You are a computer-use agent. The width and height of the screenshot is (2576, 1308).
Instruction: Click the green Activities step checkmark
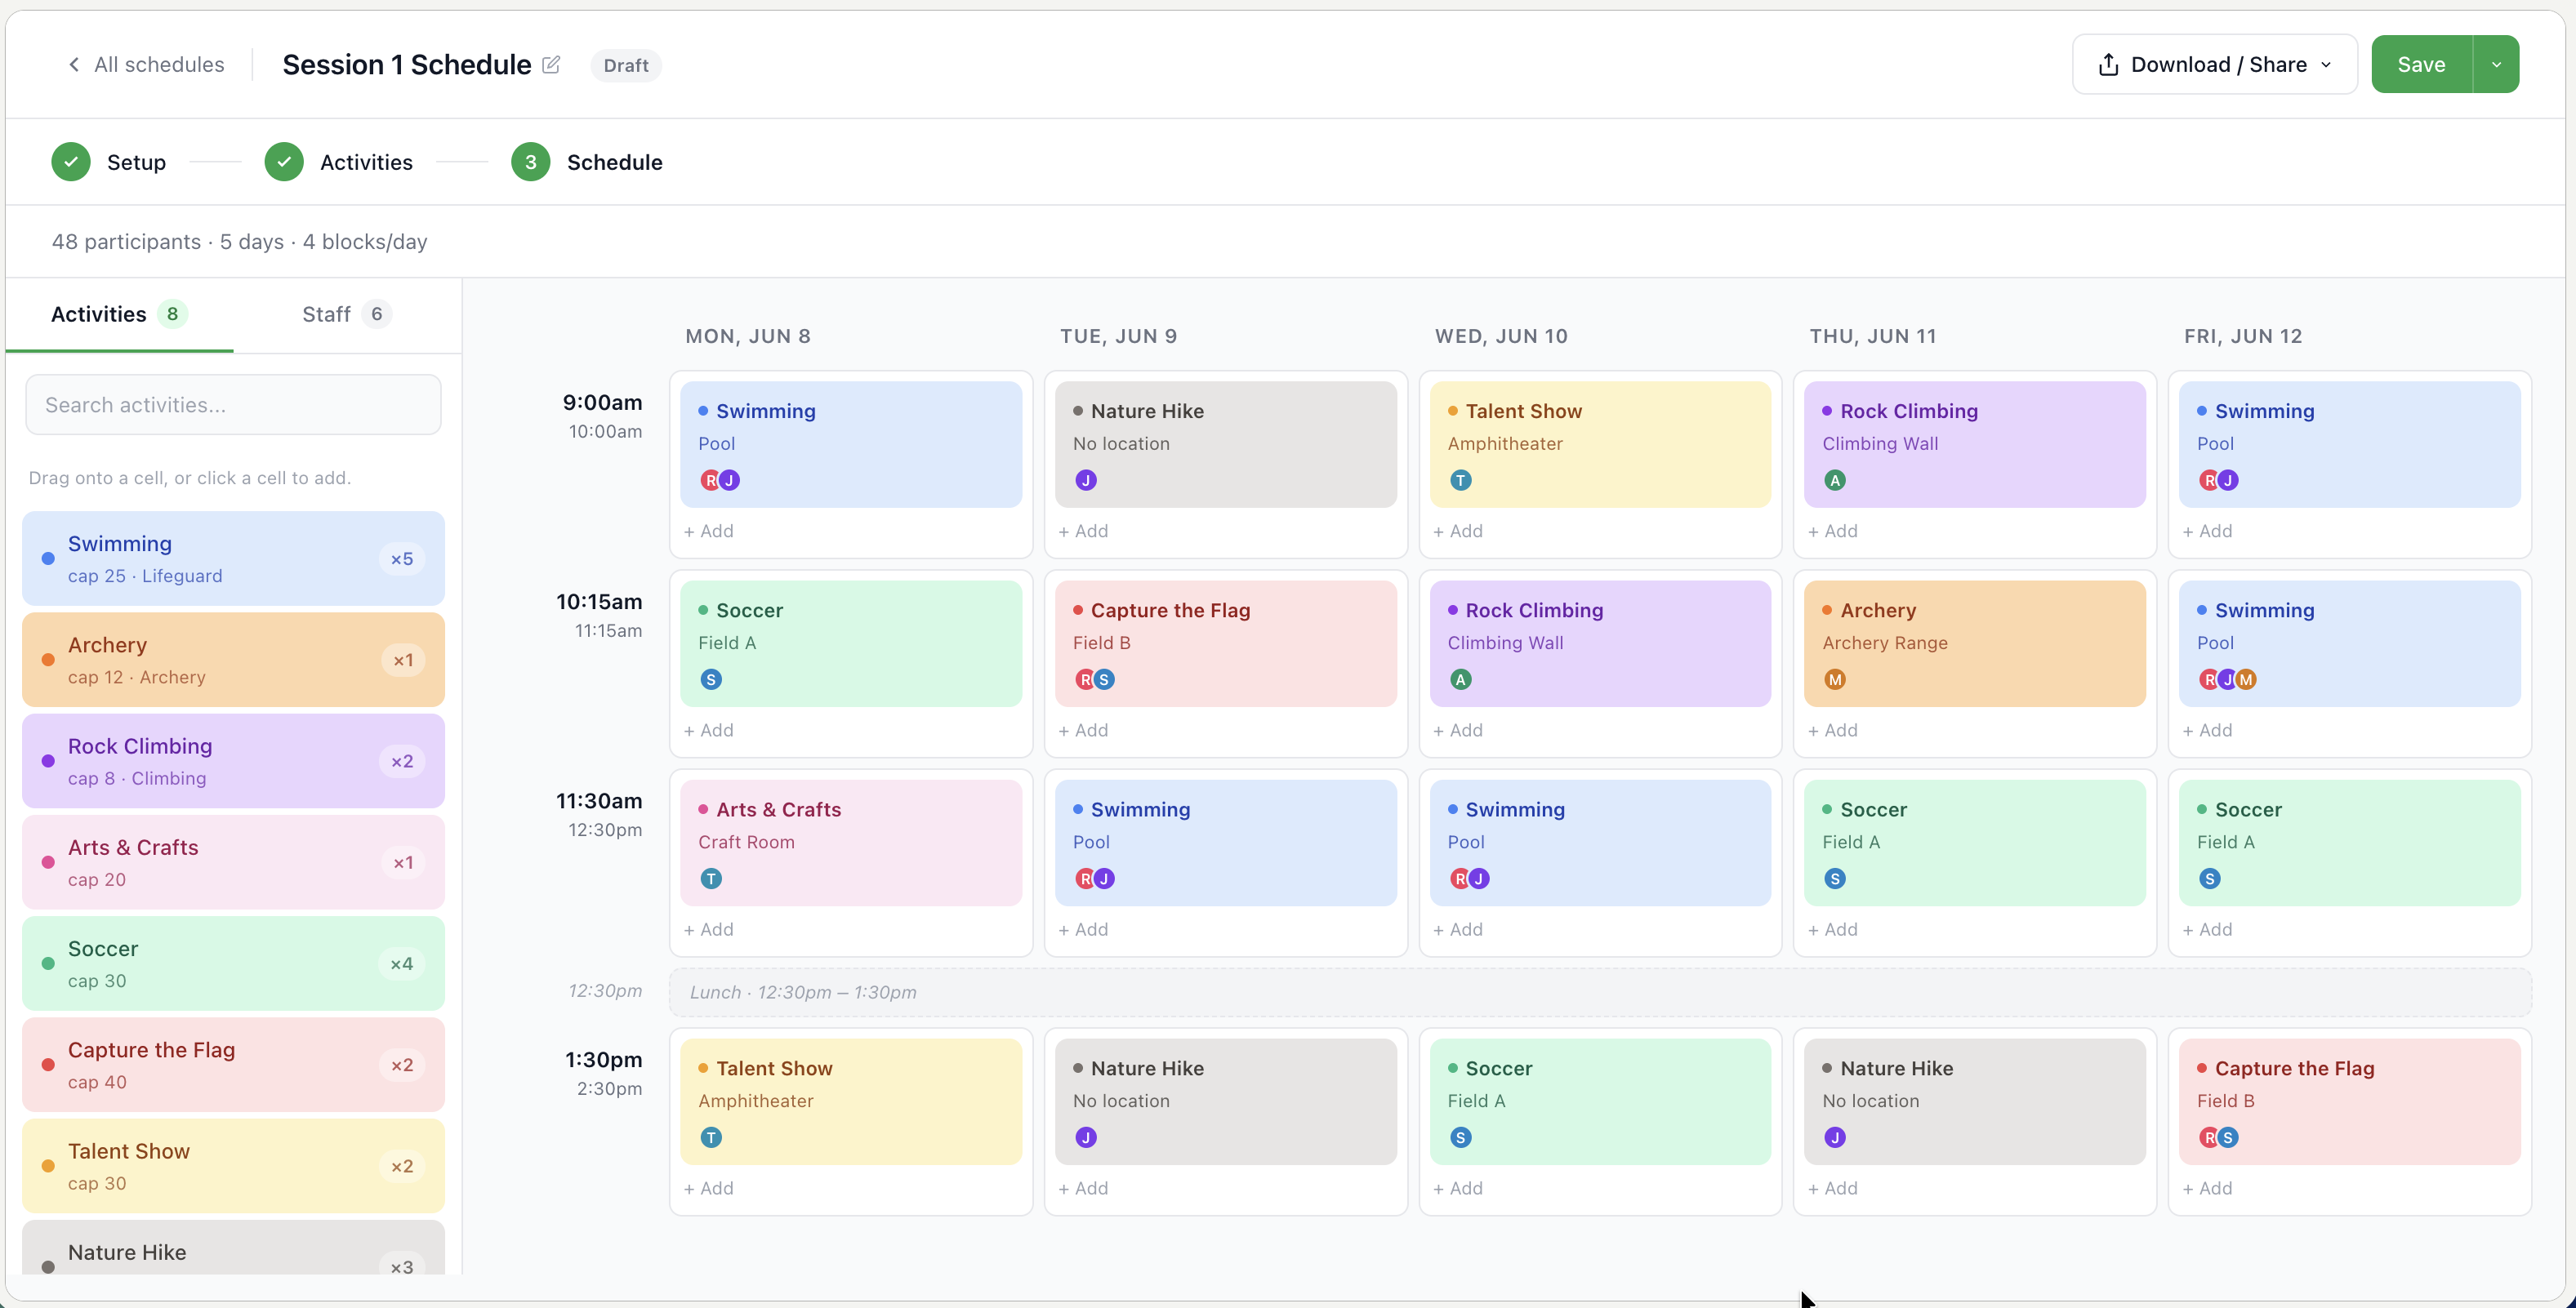pyautogui.click(x=284, y=162)
